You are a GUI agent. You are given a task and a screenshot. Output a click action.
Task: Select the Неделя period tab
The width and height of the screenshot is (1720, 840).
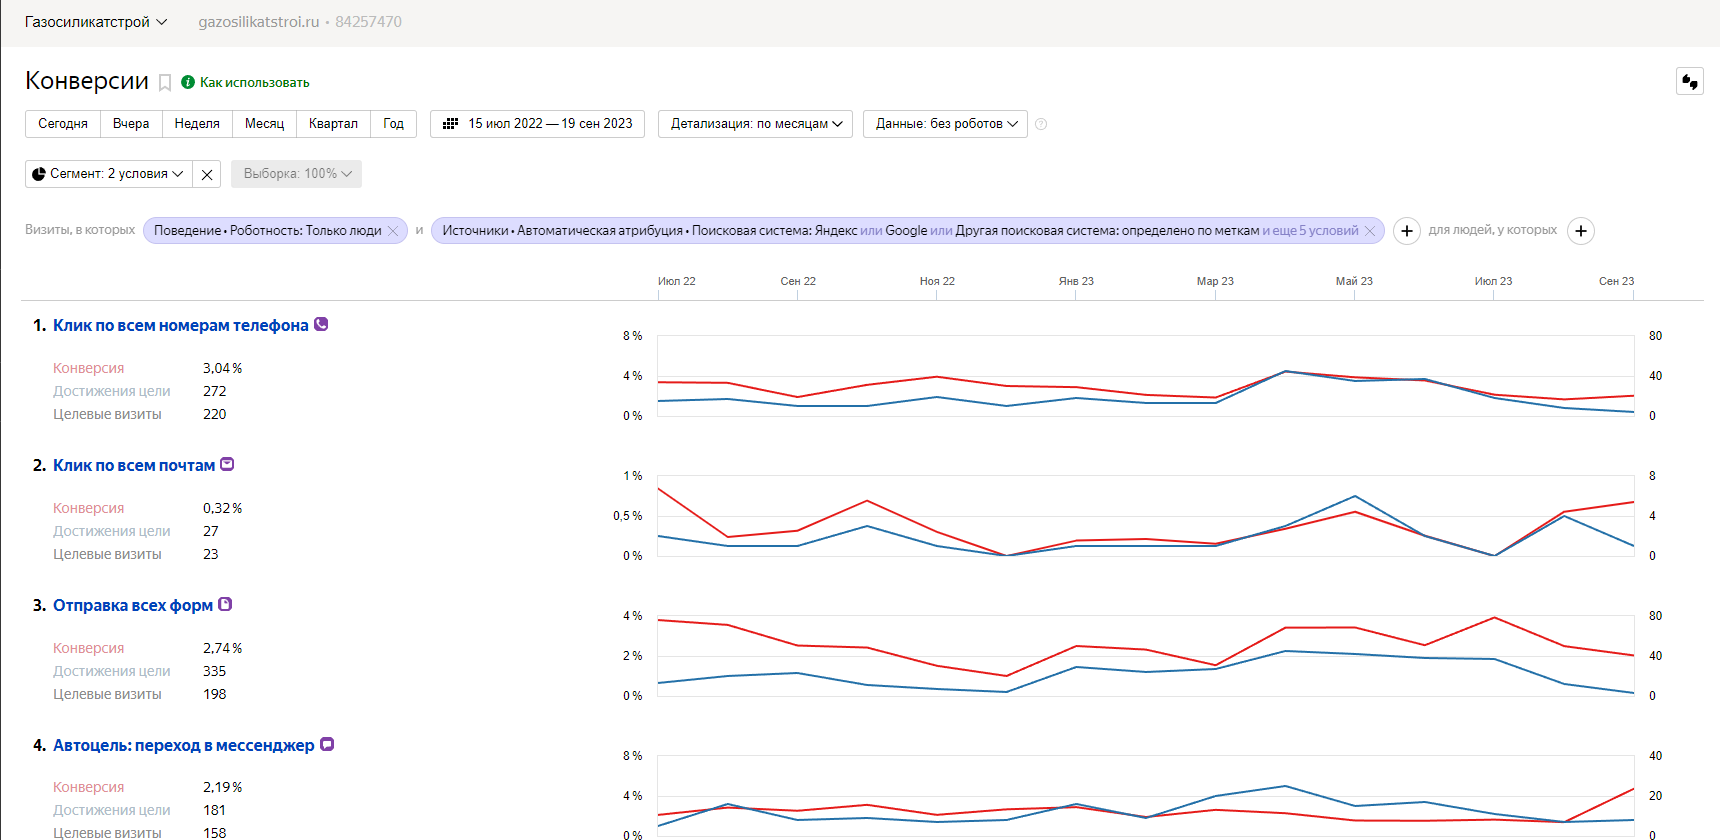pyautogui.click(x=197, y=124)
